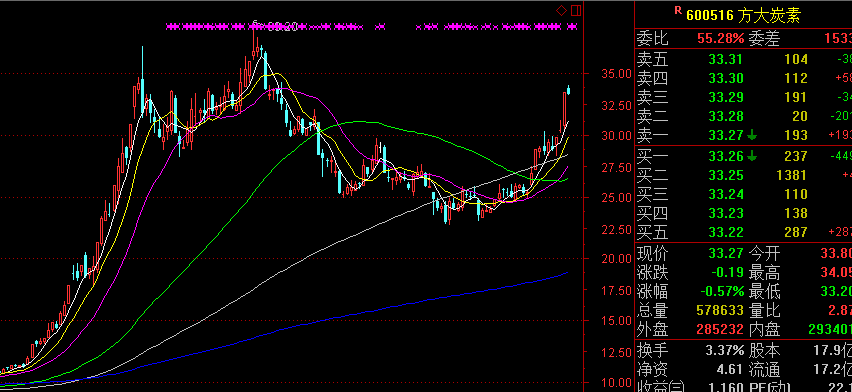The height and width of the screenshot is (392, 852).
Task: Click the 现价 value 33.27
Action: click(726, 253)
